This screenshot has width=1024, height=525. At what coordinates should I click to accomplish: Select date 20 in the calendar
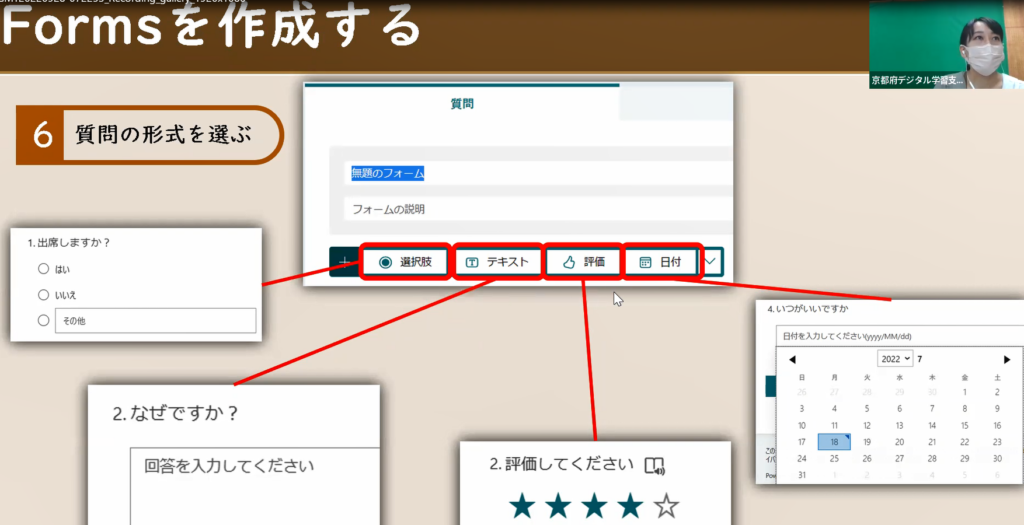click(x=899, y=442)
